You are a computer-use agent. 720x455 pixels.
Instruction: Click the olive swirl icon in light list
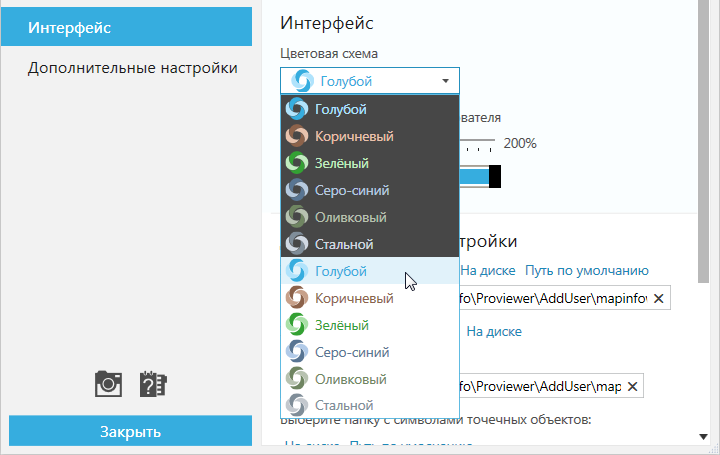[297, 379]
